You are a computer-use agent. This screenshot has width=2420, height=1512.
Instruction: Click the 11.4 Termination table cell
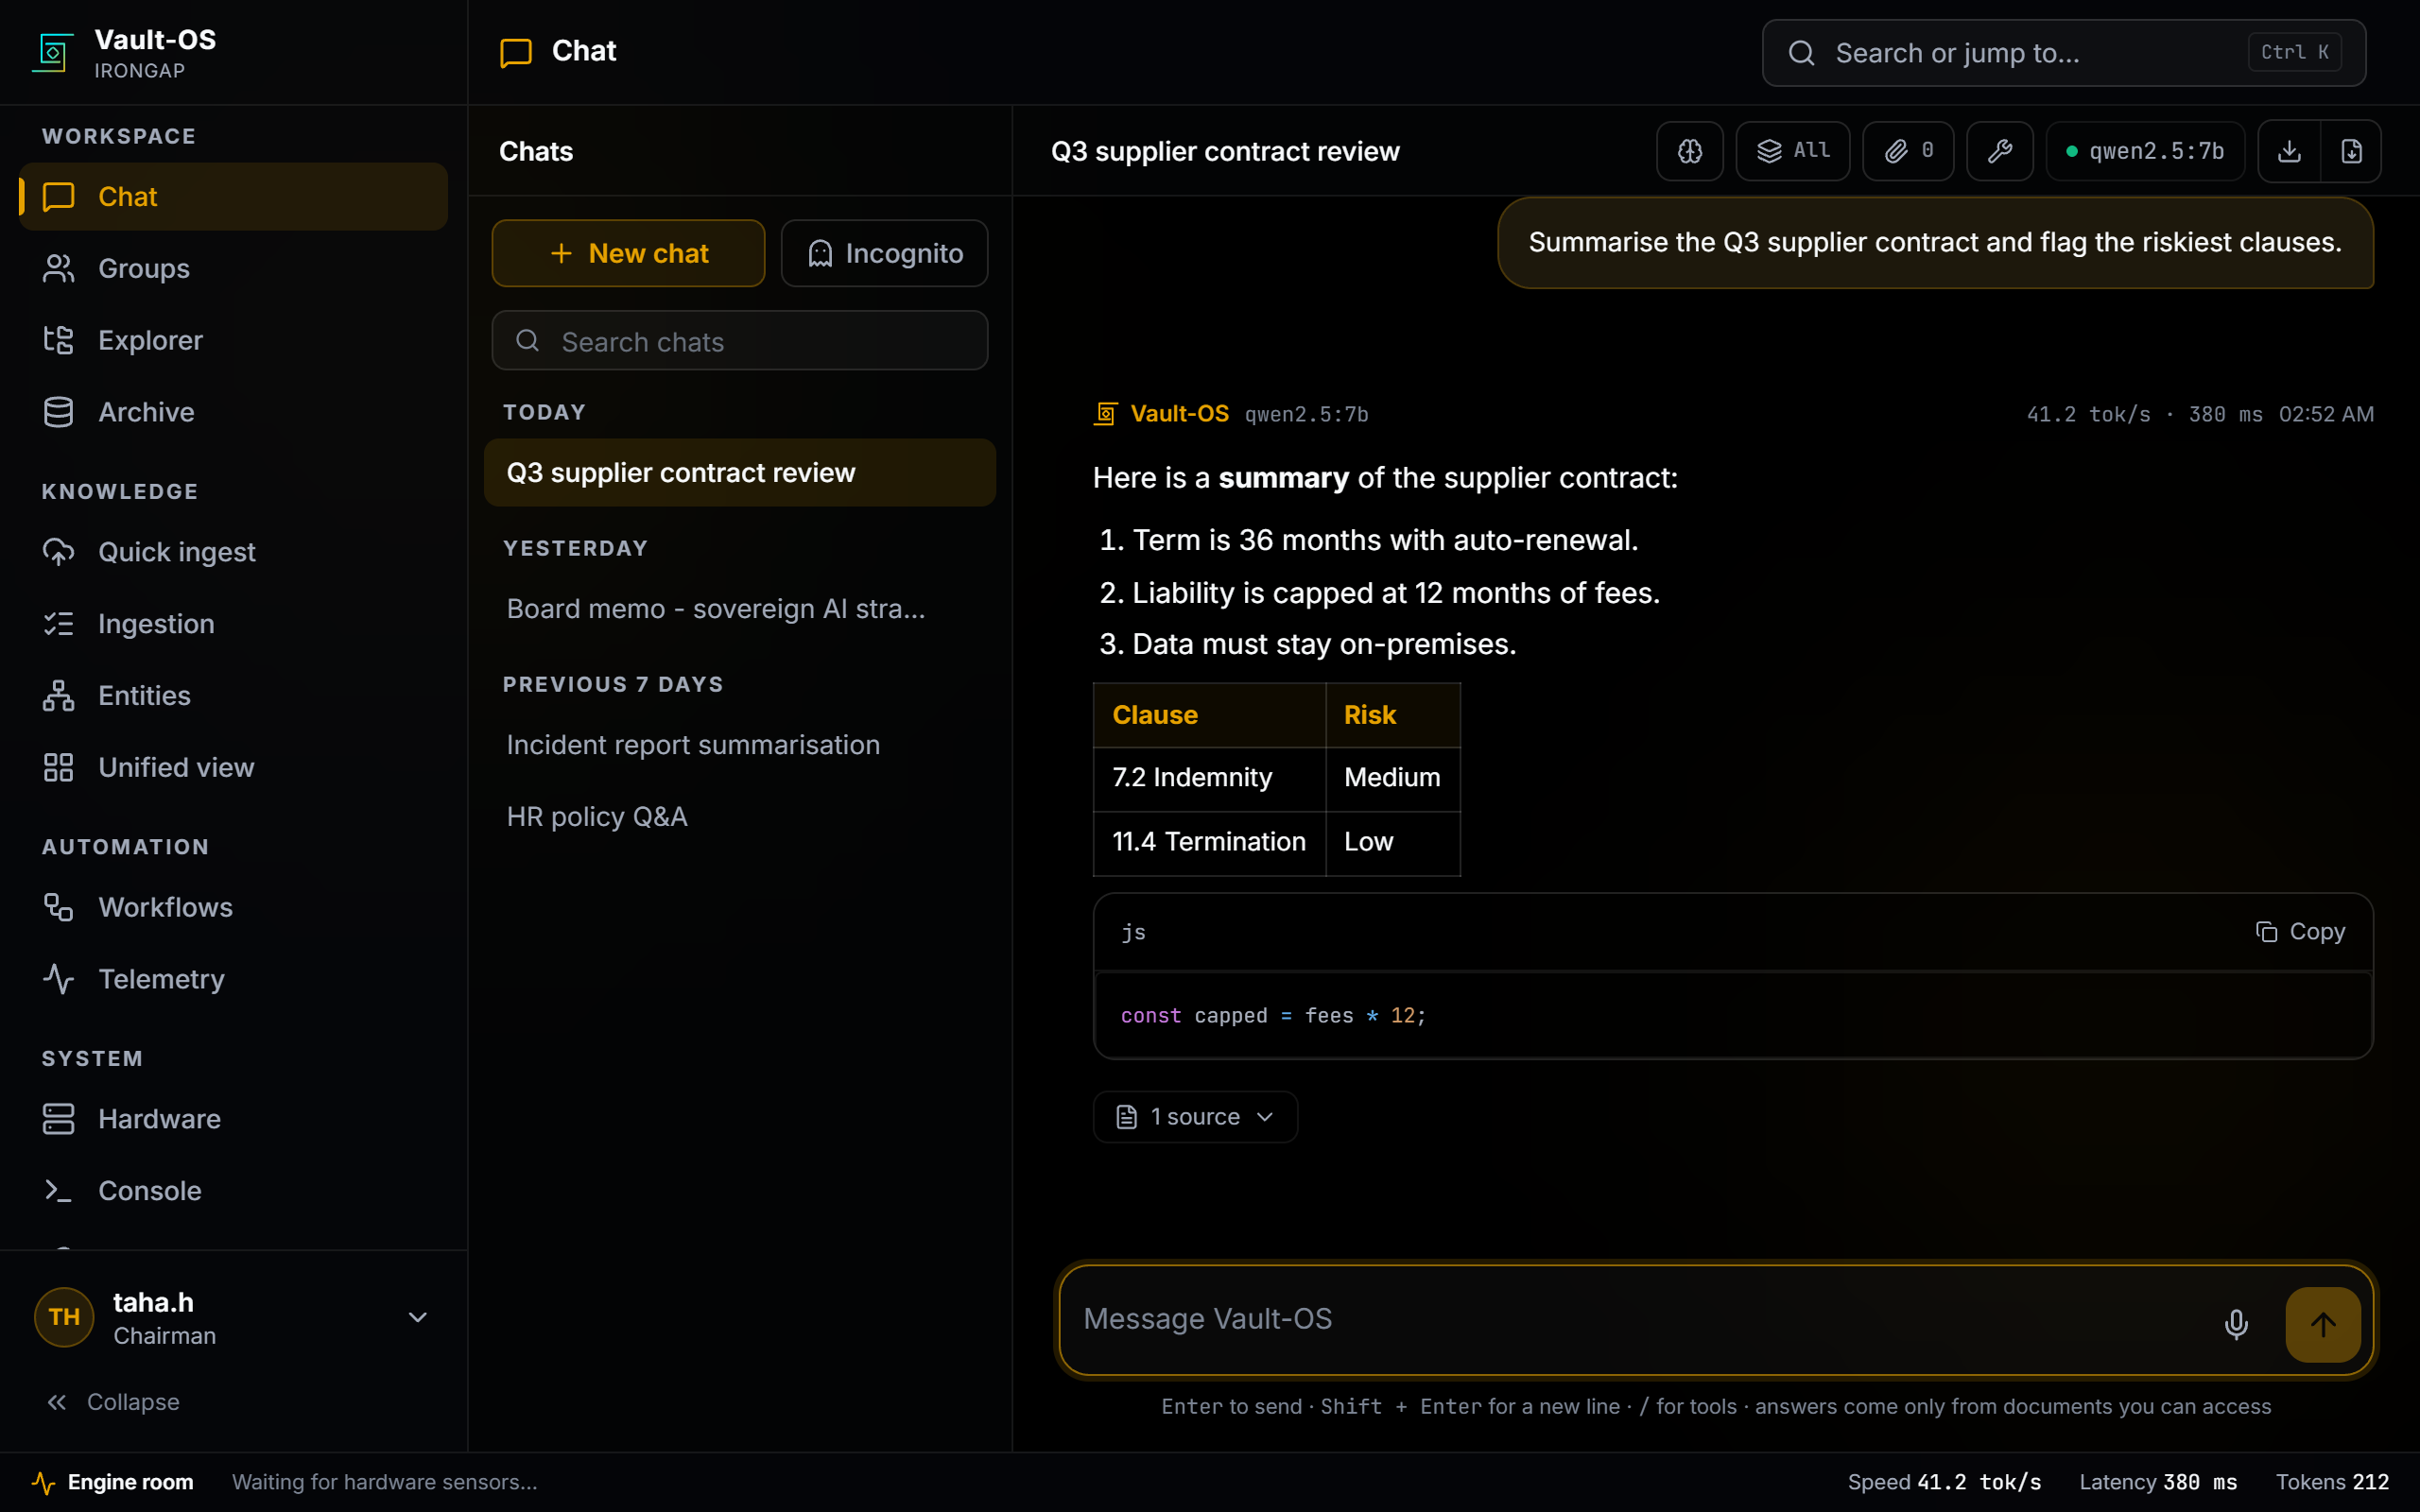[x=1209, y=843]
